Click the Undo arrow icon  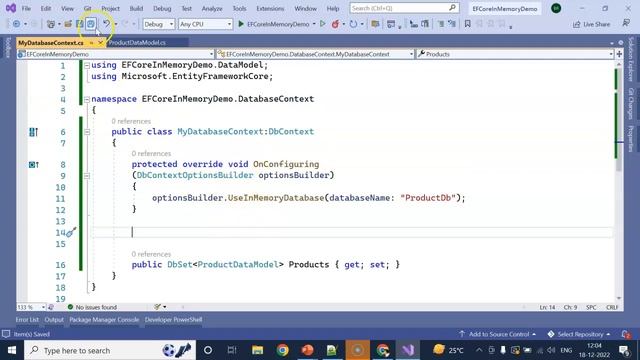pyautogui.click(x=106, y=24)
